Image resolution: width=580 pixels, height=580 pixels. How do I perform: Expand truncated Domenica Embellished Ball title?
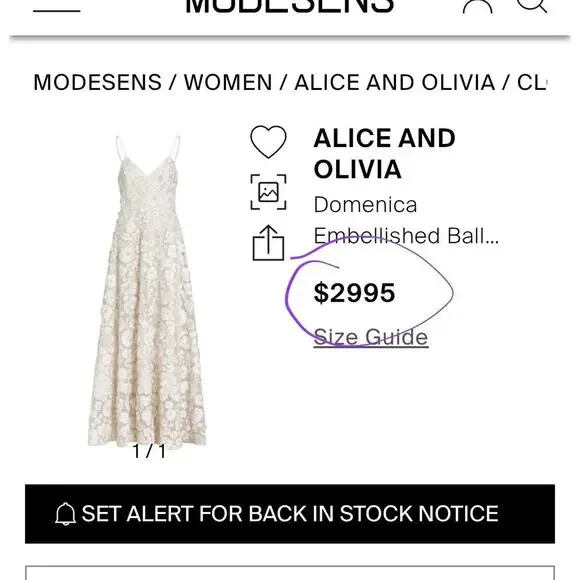[406, 220]
